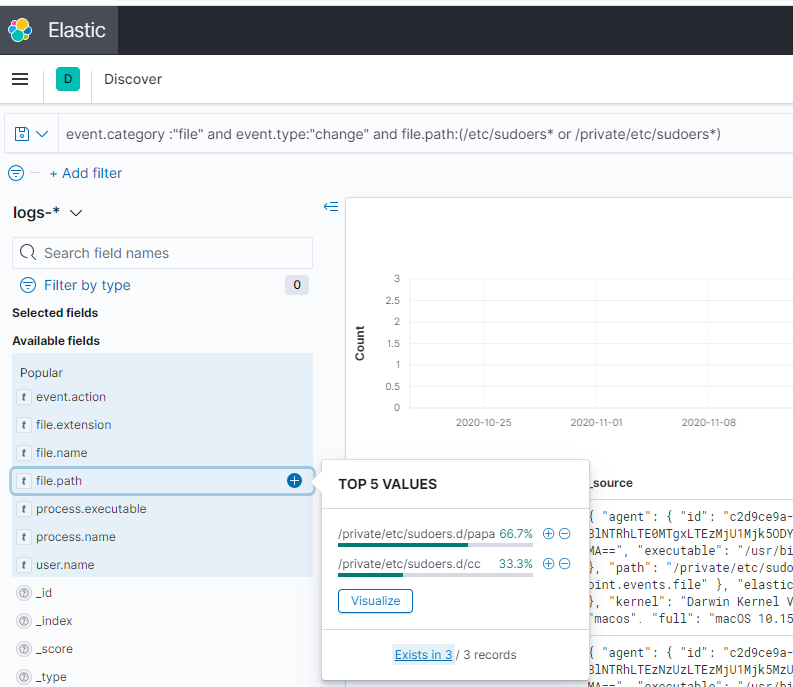This screenshot has height=687, width=793.
Task: Open the saved query disk icon
Action: 22,134
